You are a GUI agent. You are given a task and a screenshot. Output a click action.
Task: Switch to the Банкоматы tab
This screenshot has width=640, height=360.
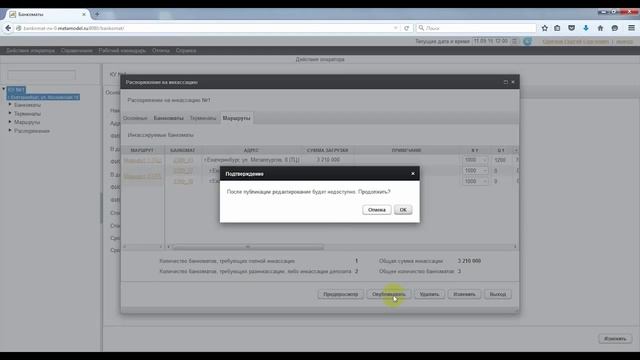[x=169, y=118]
